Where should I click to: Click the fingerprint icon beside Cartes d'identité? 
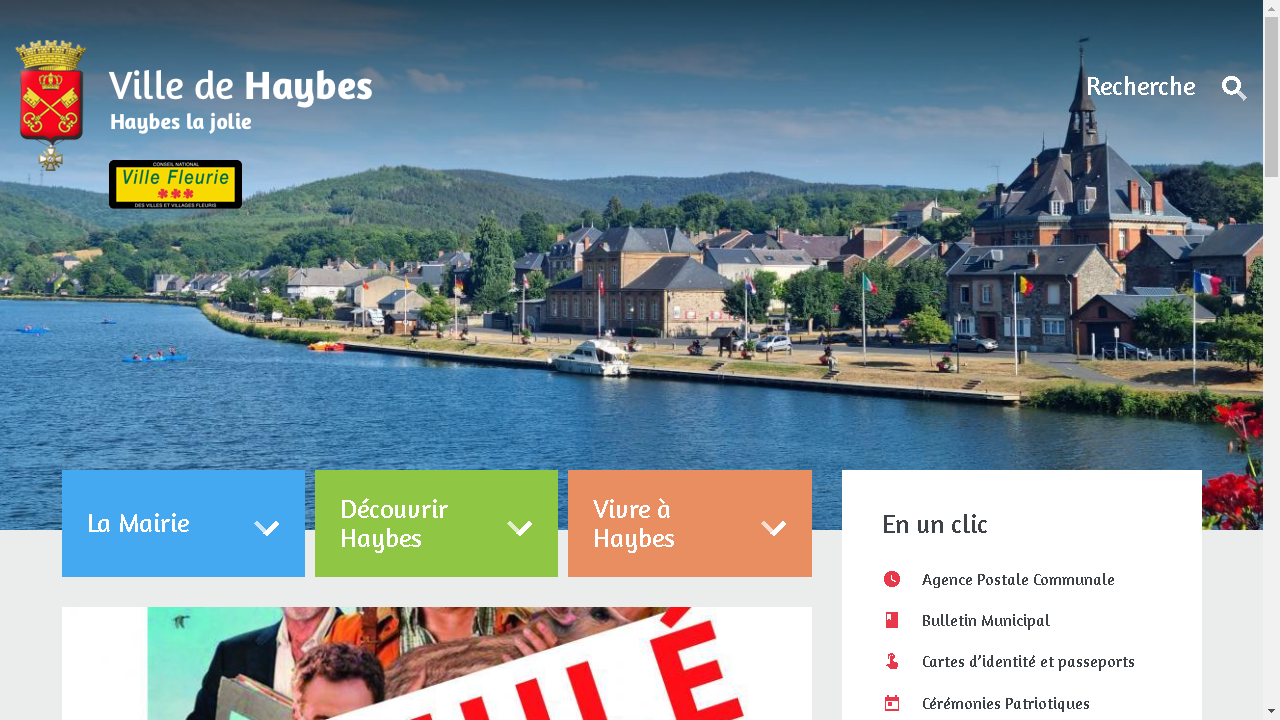(892, 661)
